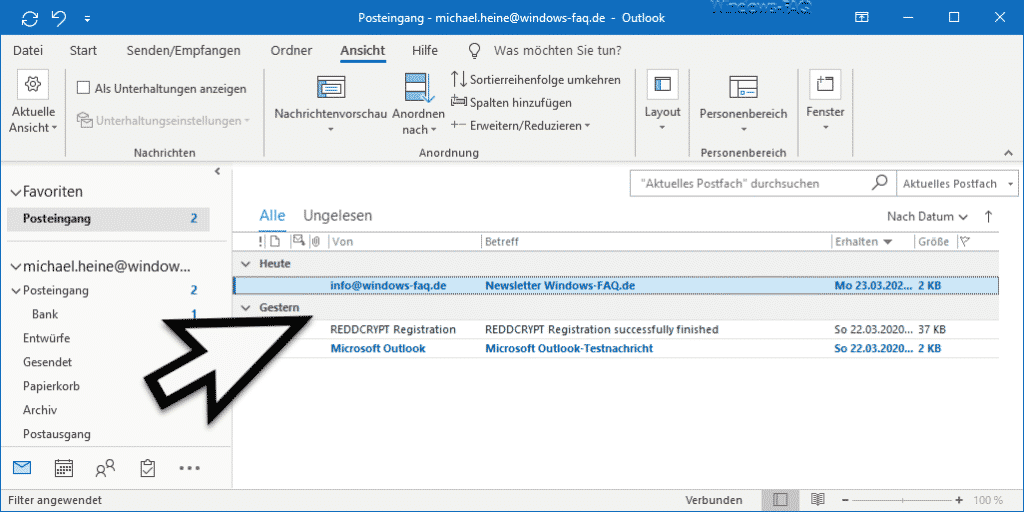Screen dimensions: 1024x512
Task: Click Sortierreihenfolge umkehren
Action: coord(536,80)
